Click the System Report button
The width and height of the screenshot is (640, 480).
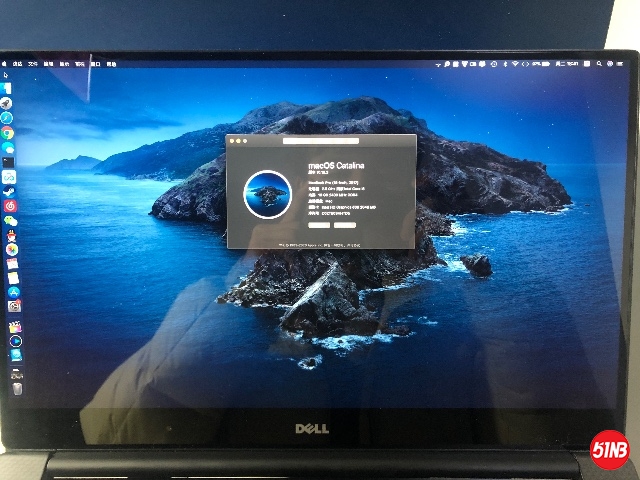point(319,225)
